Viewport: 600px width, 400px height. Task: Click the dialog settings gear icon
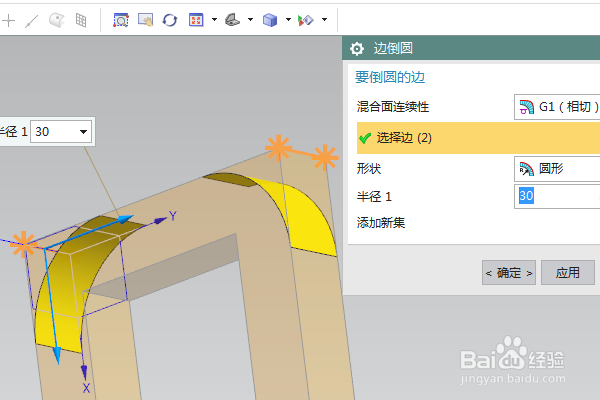(357, 49)
